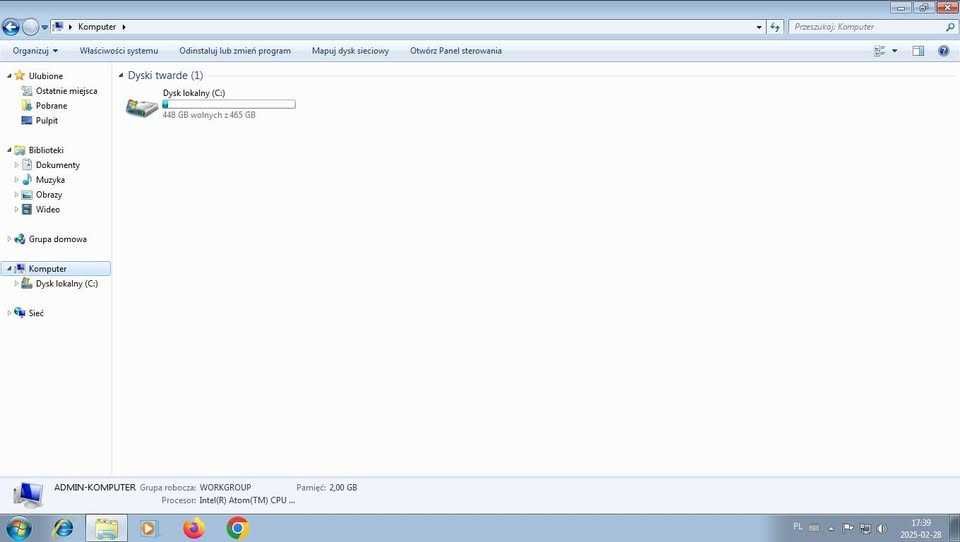Click the Dysk lokalny (C:) label in main pane

(x=194, y=93)
